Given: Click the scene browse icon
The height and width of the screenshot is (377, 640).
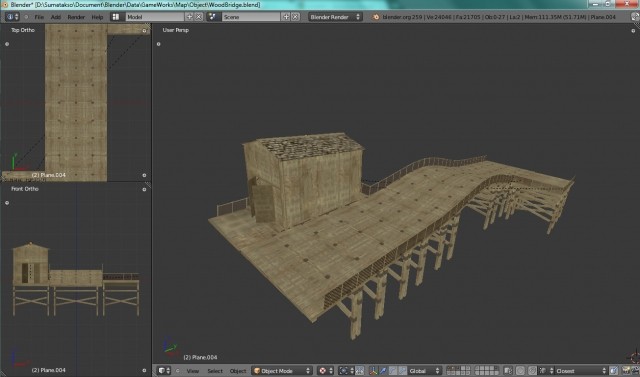Looking at the screenshot, I should [x=212, y=17].
